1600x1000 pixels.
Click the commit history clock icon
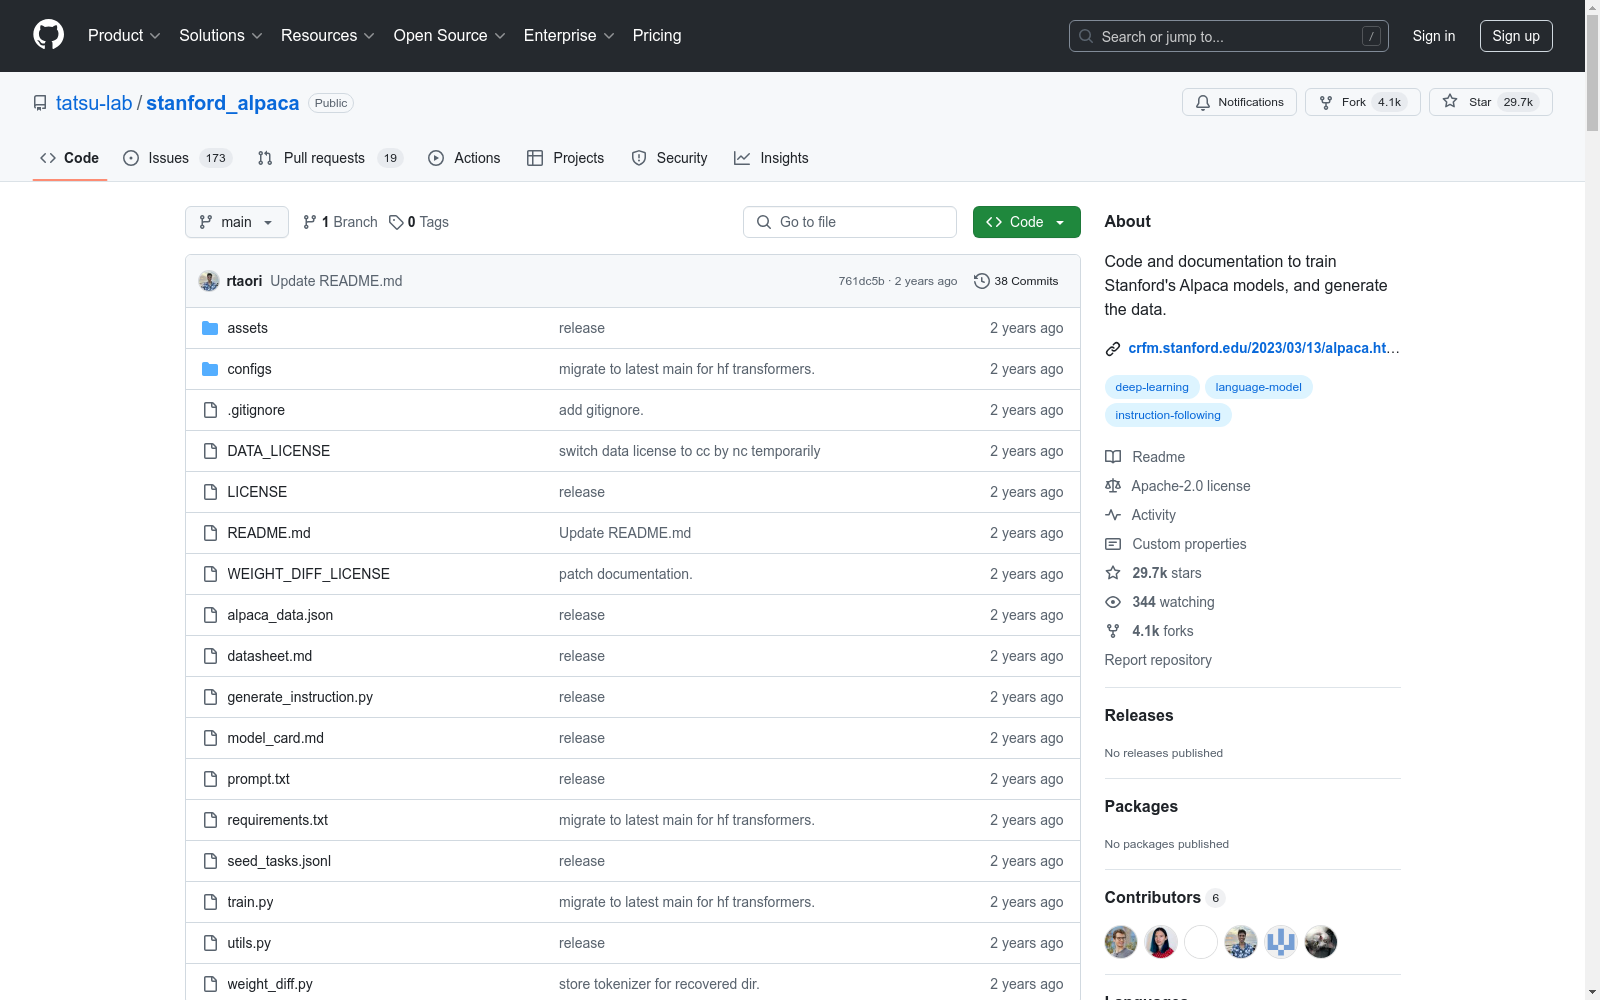(982, 281)
